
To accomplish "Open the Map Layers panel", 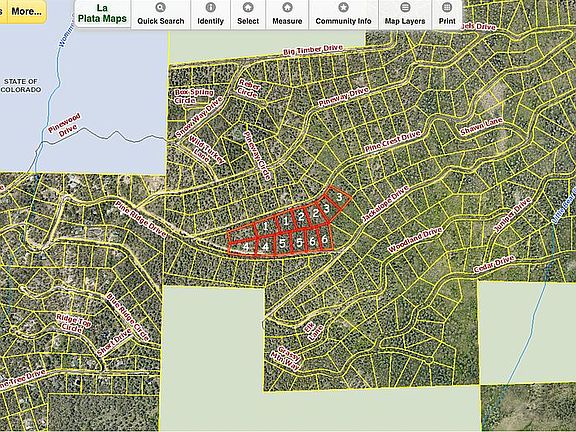I will pyautogui.click(x=405, y=14).
